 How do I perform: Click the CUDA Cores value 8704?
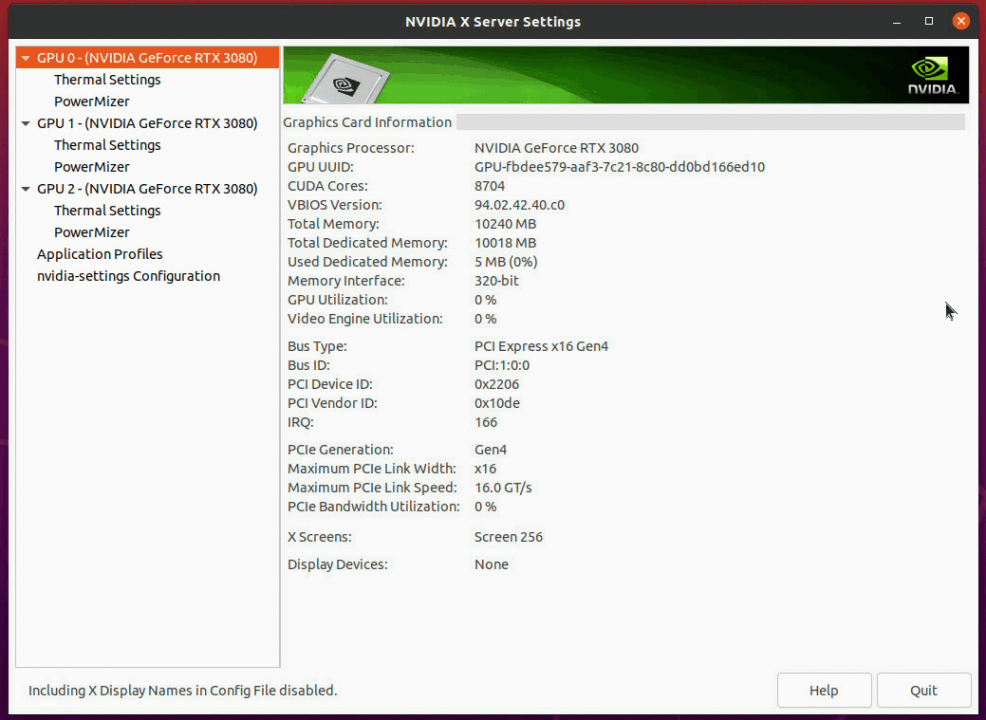[x=490, y=186]
